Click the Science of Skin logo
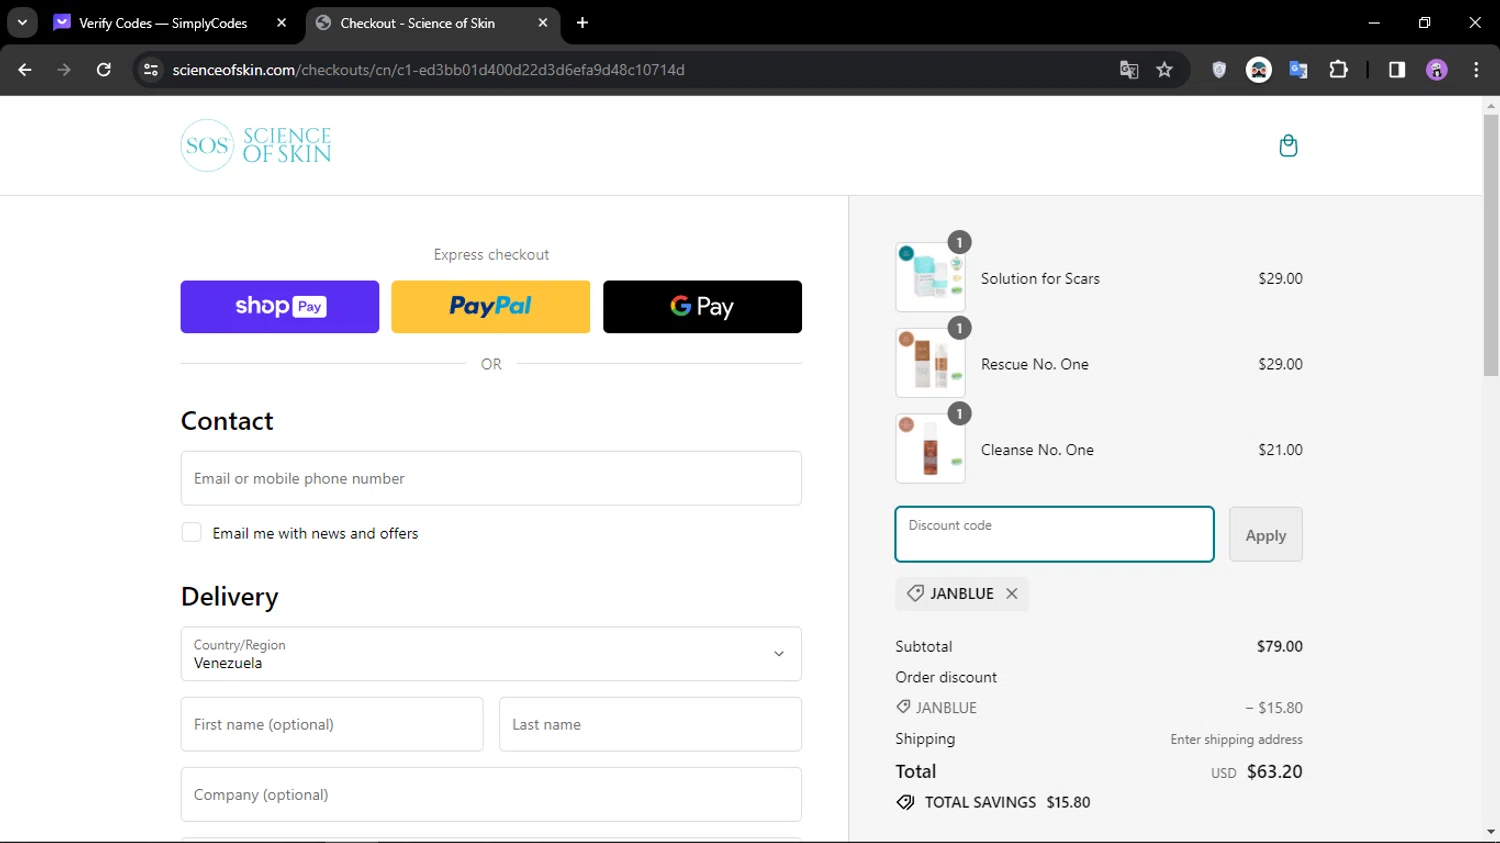 pyautogui.click(x=256, y=146)
